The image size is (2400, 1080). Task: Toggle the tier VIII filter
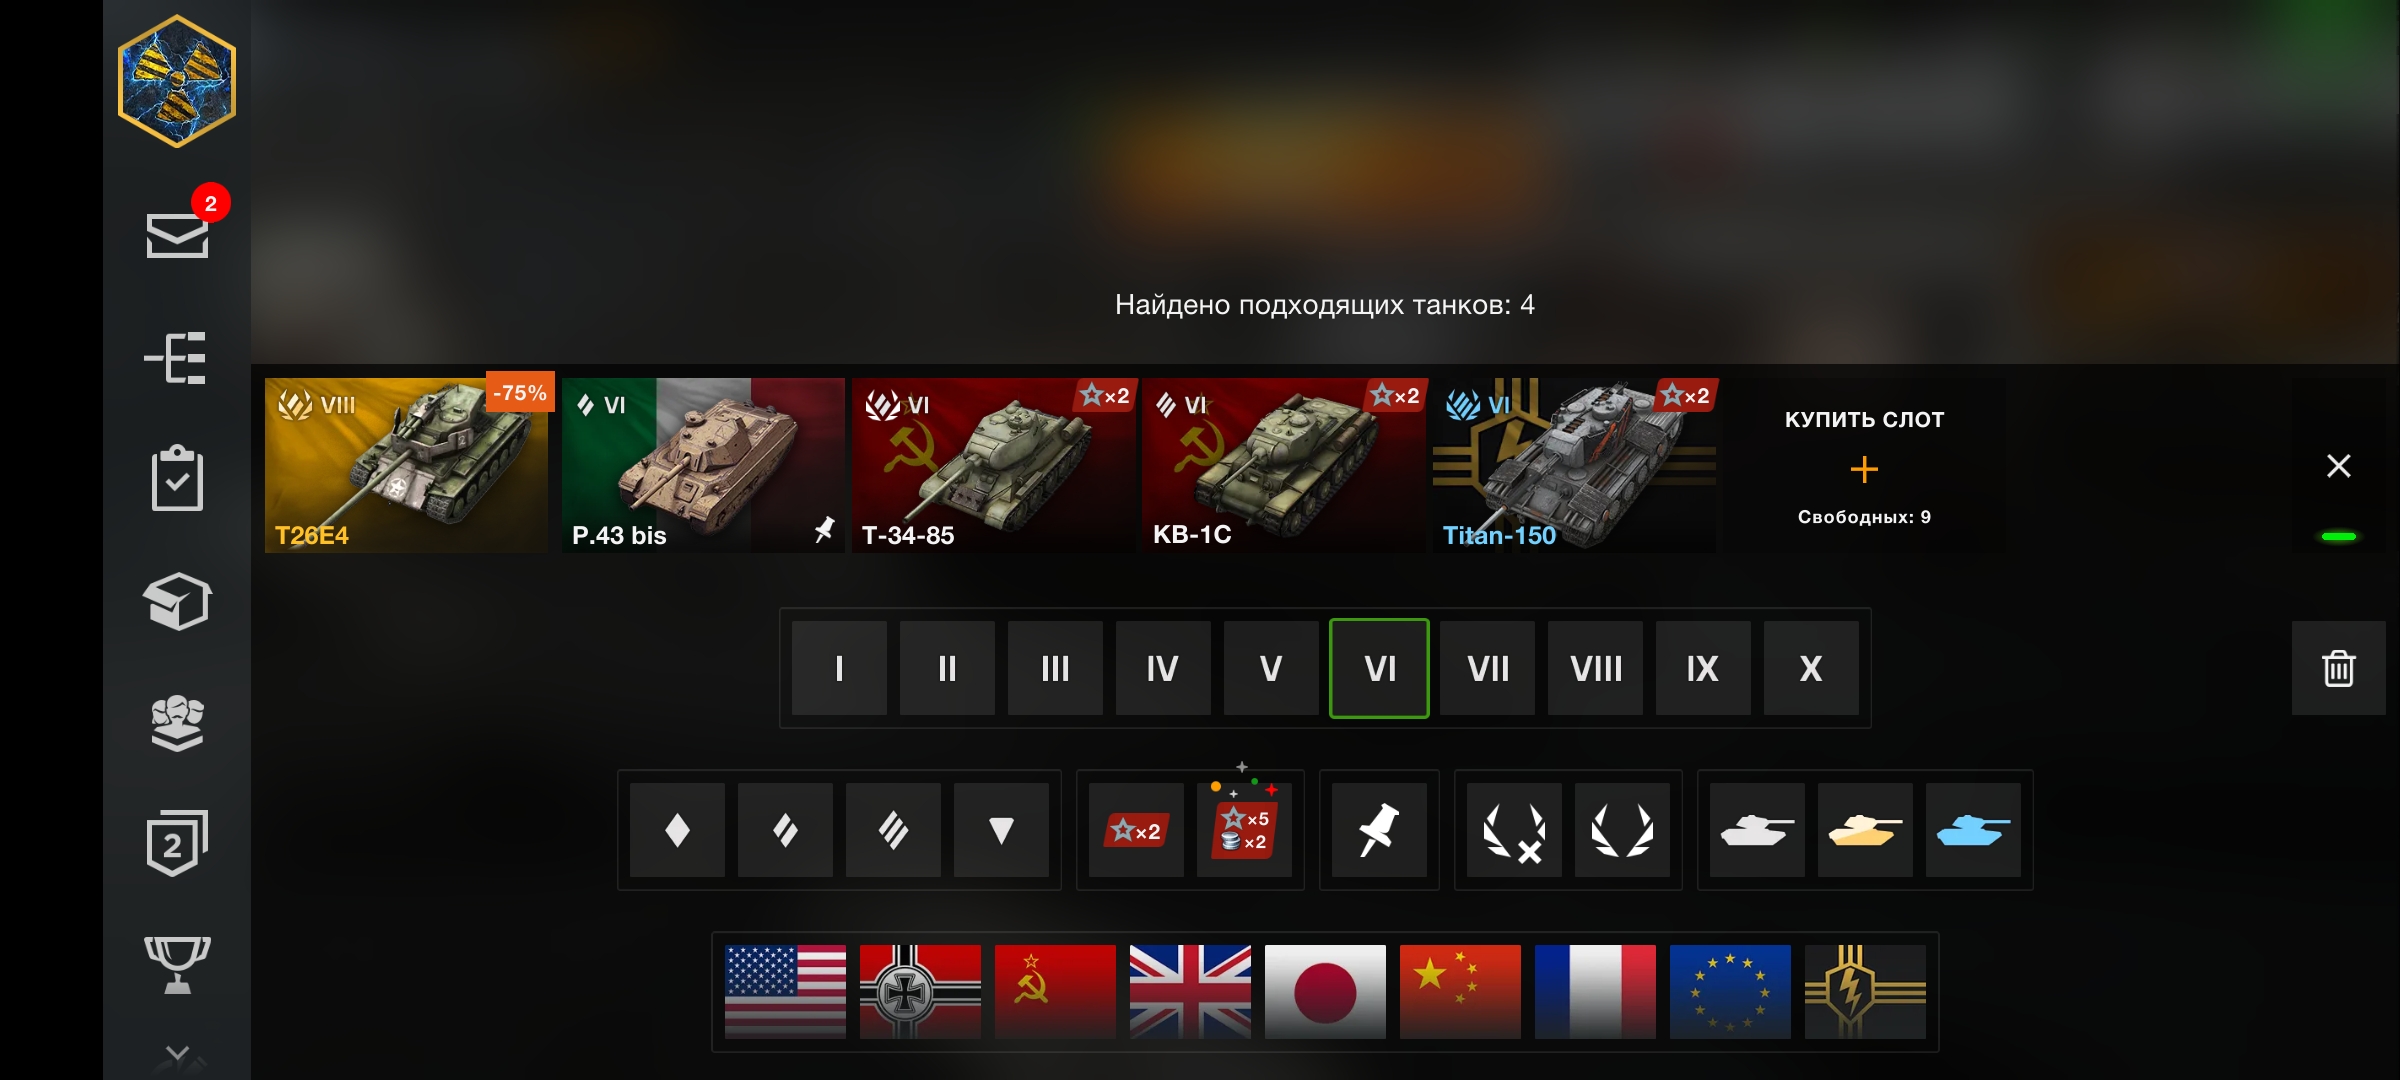1595,668
